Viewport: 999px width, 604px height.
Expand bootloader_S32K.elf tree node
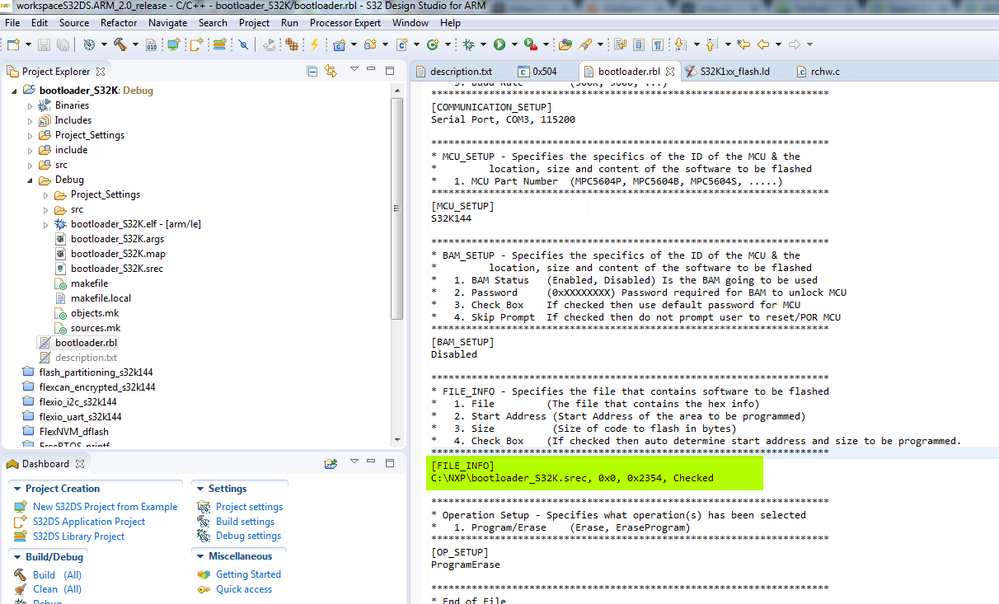(x=46, y=224)
